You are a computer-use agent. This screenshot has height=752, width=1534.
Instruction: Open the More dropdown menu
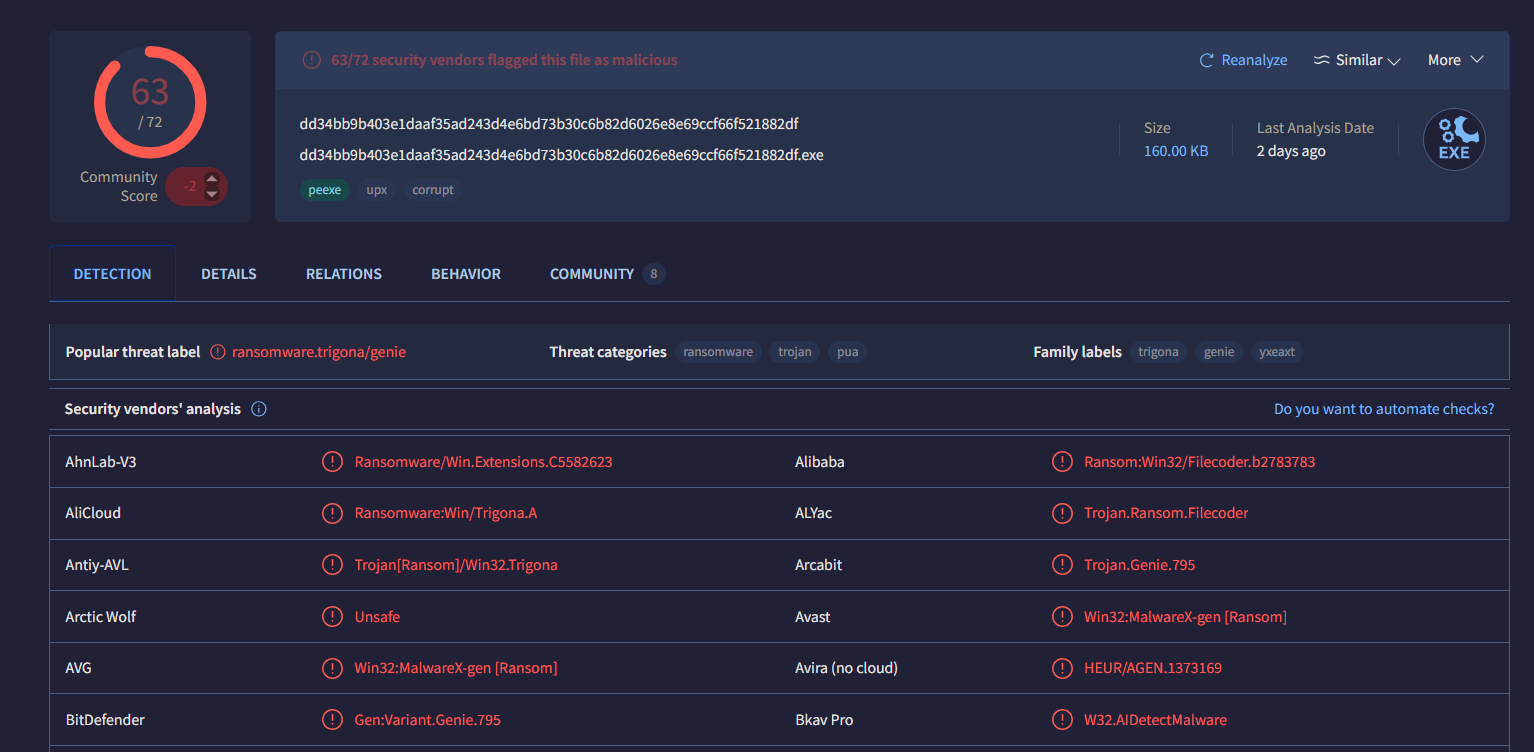pyautogui.click(x=1455, y=60)
